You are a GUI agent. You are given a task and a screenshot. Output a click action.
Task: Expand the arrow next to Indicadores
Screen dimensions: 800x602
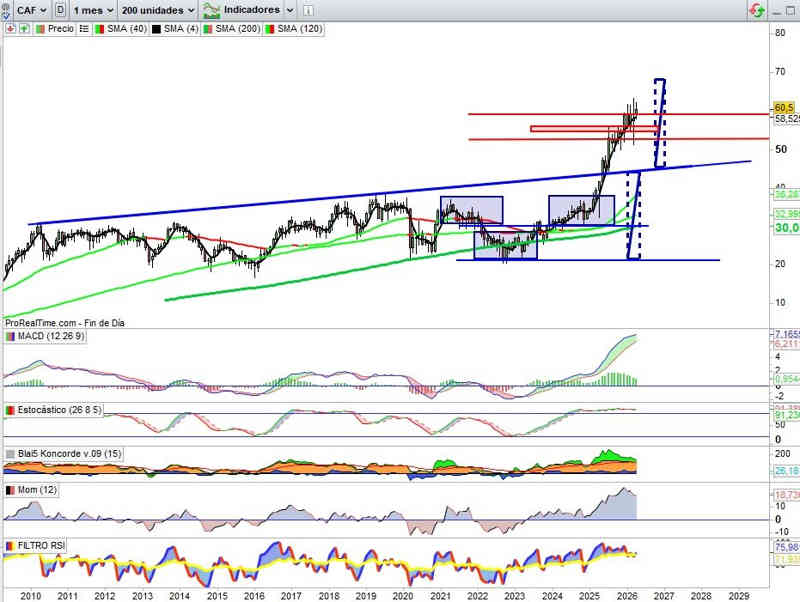tap(289, 9)
